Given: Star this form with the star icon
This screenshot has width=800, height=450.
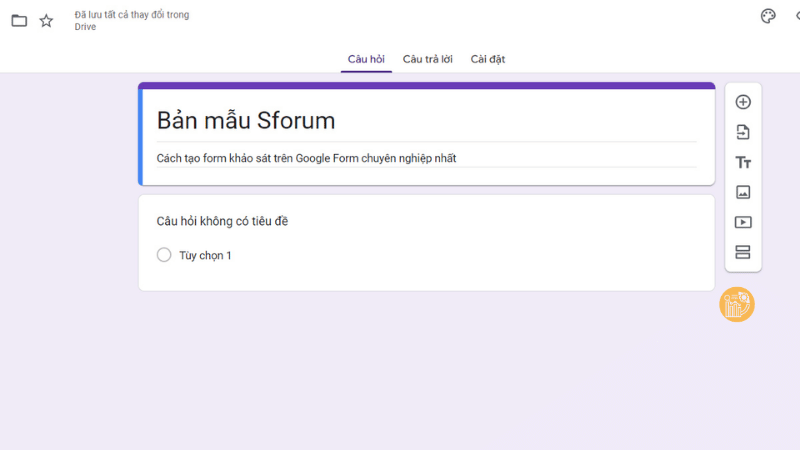Looking at the screenshot, I should click(46, 20).
